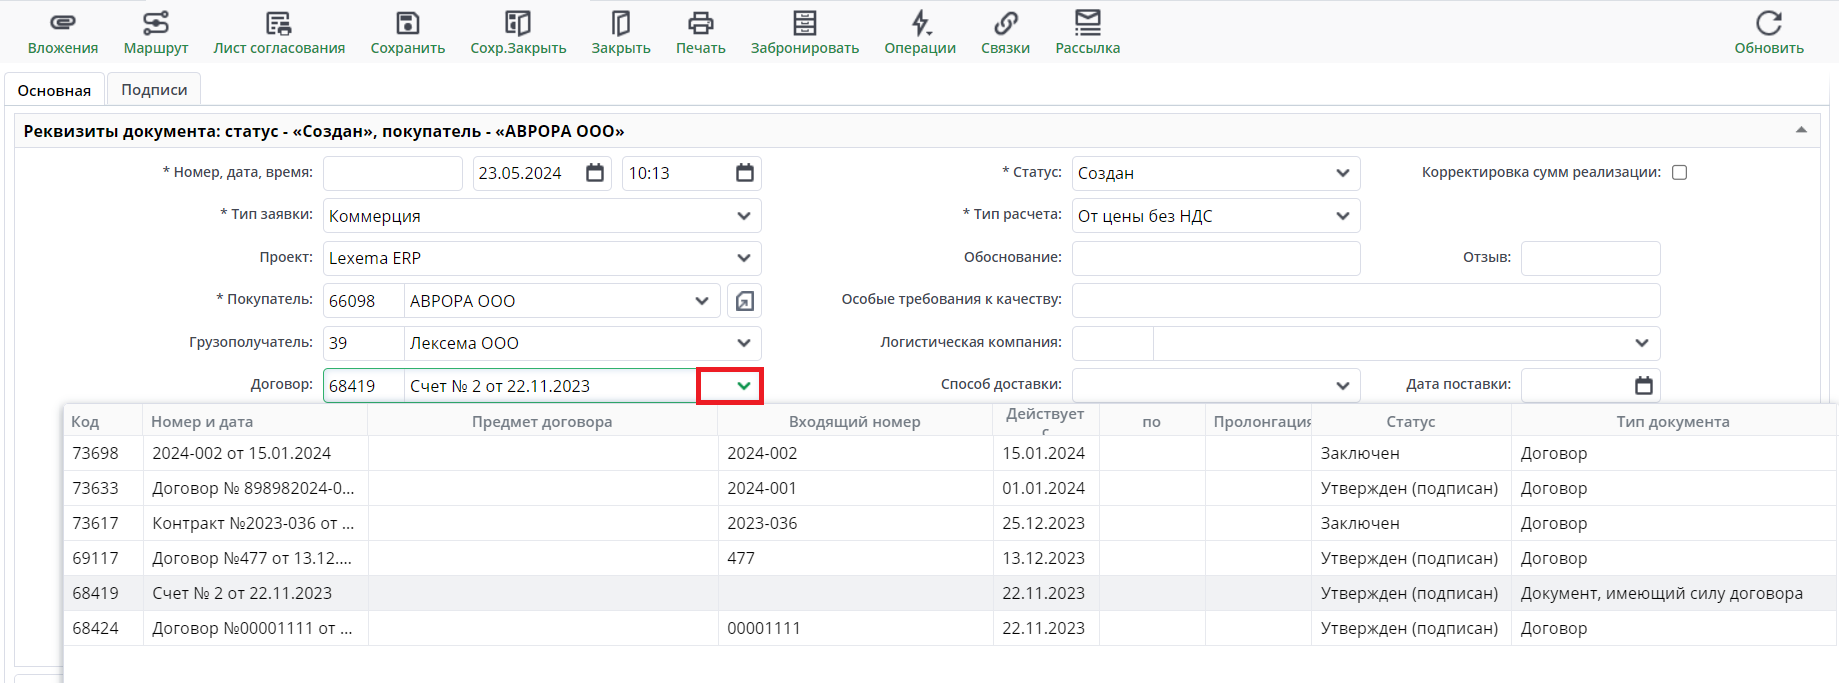Open the Покупатель card icon button

coord(744,301)
